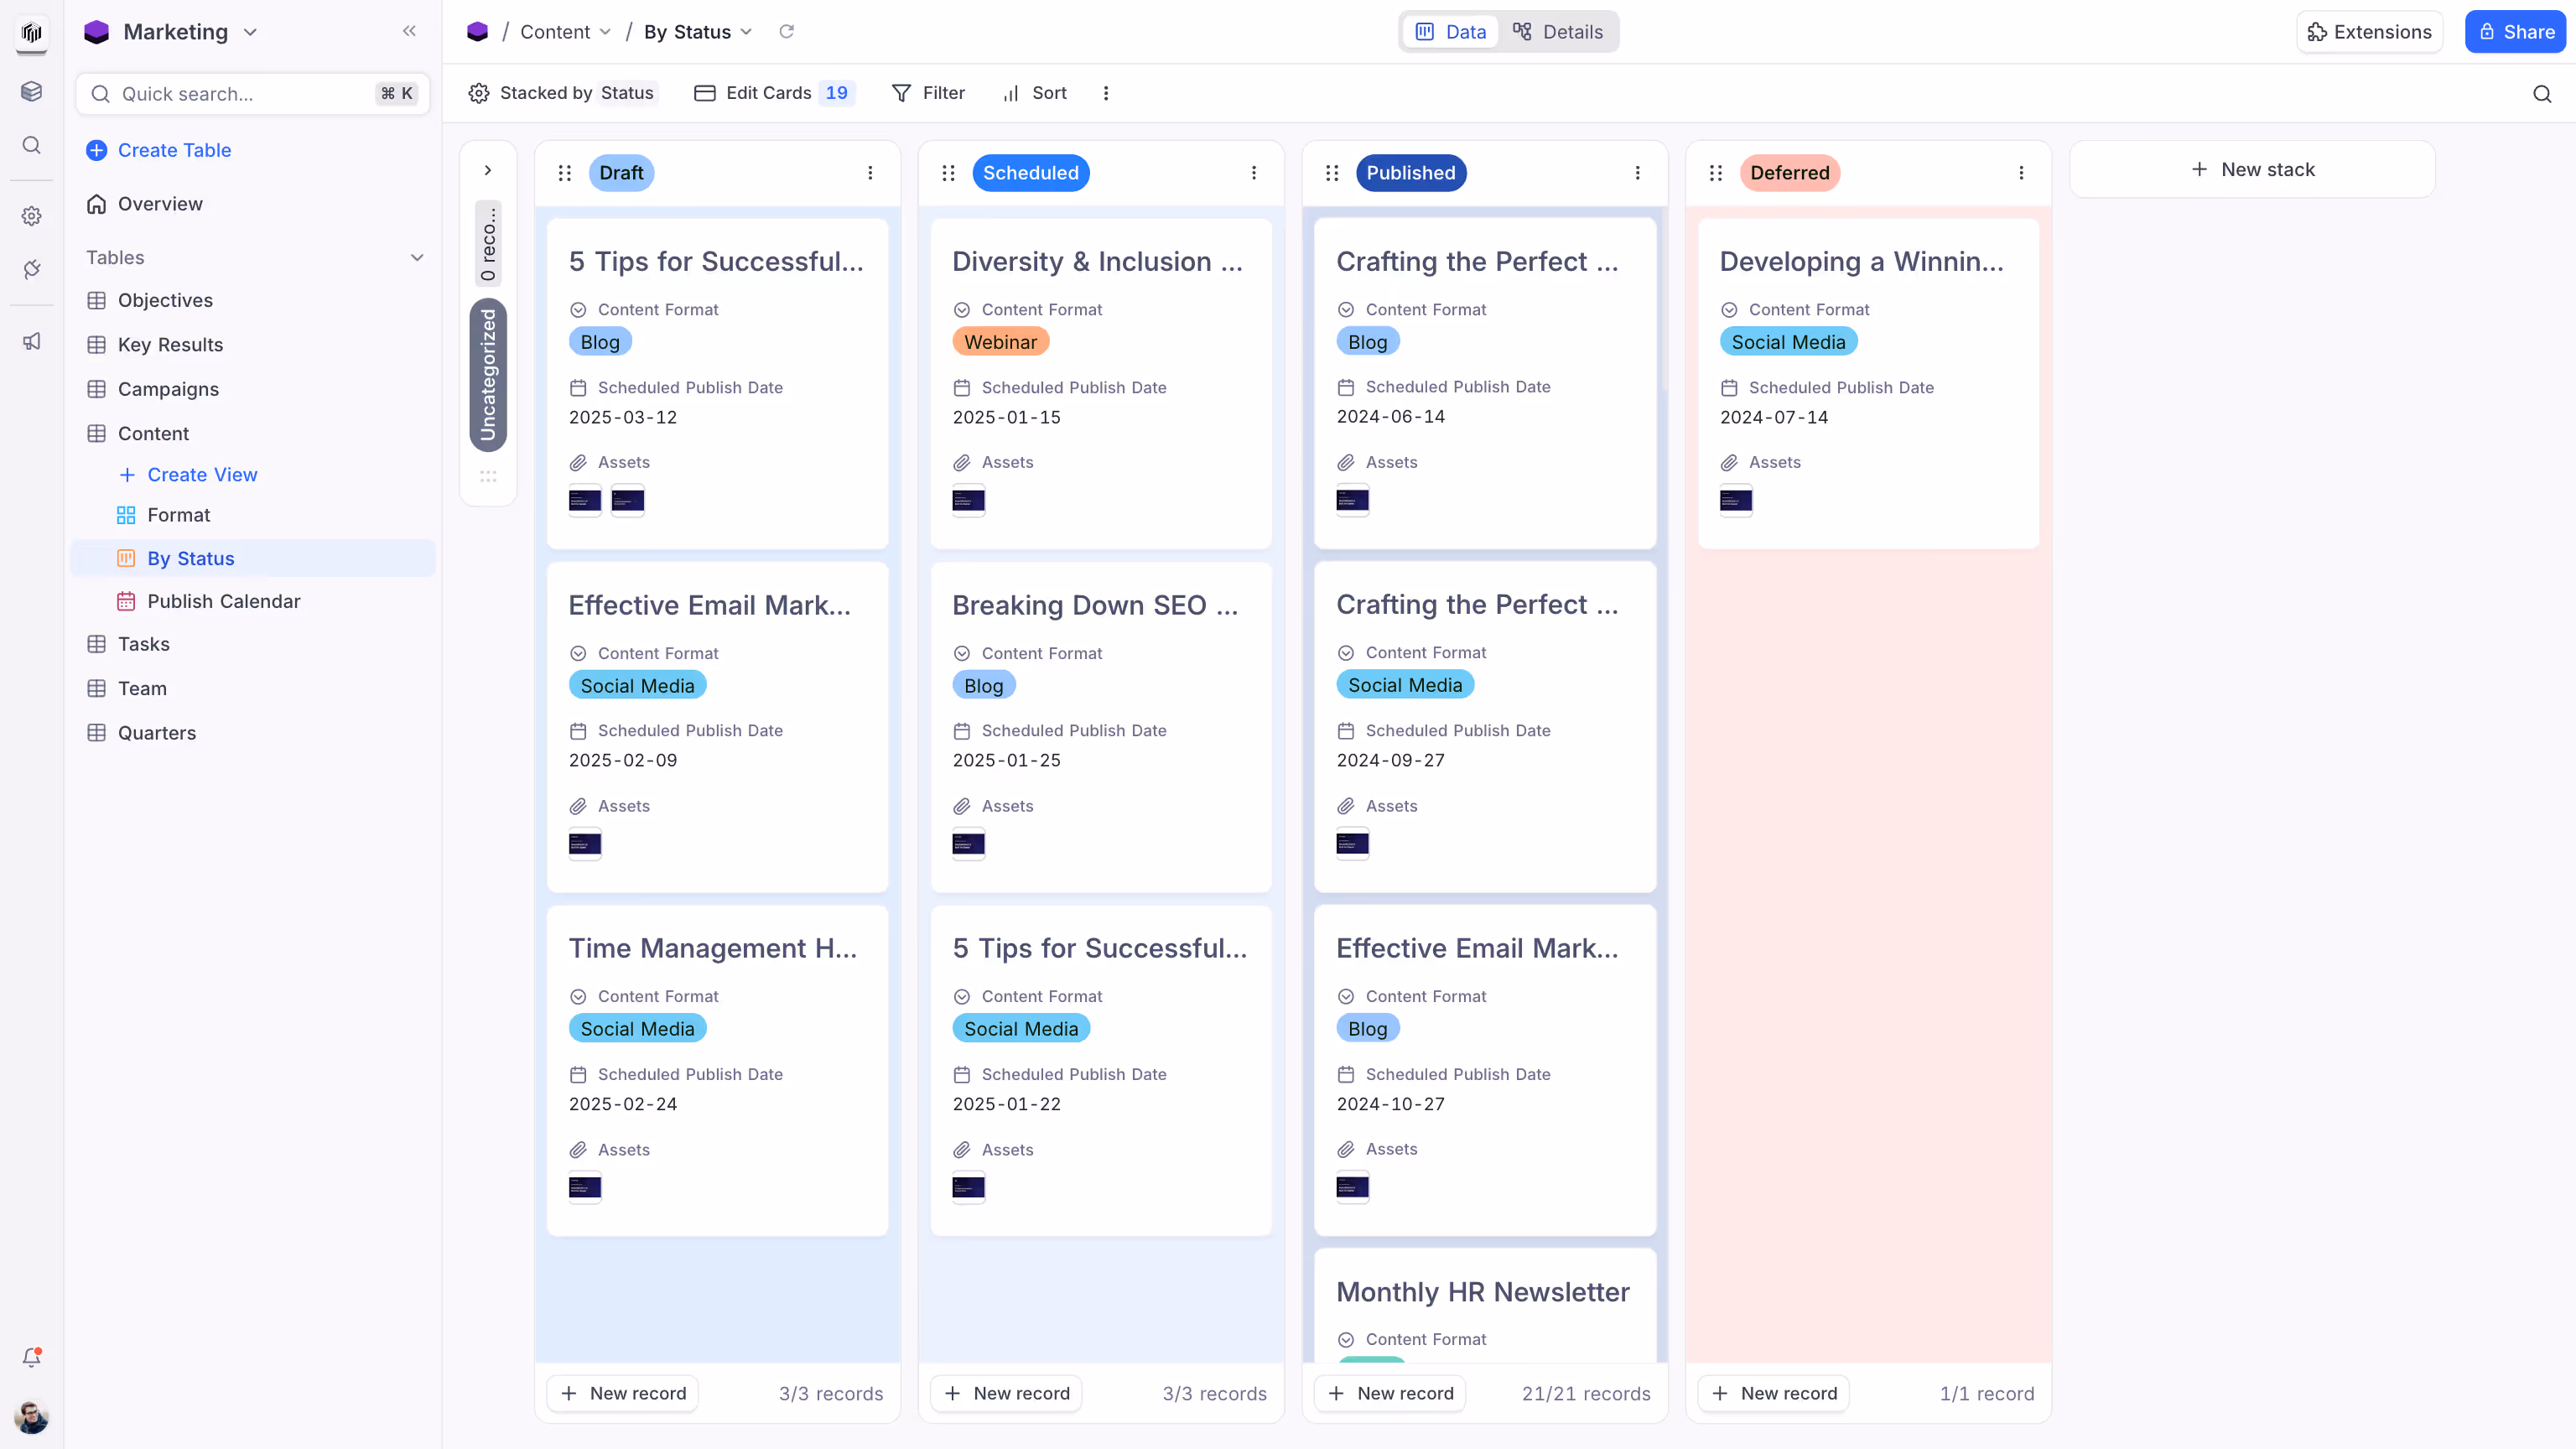This screenshot has width=2576, height=1449.
Task: Open the Draft stack three-dot menu
Action: click(870, 173)
